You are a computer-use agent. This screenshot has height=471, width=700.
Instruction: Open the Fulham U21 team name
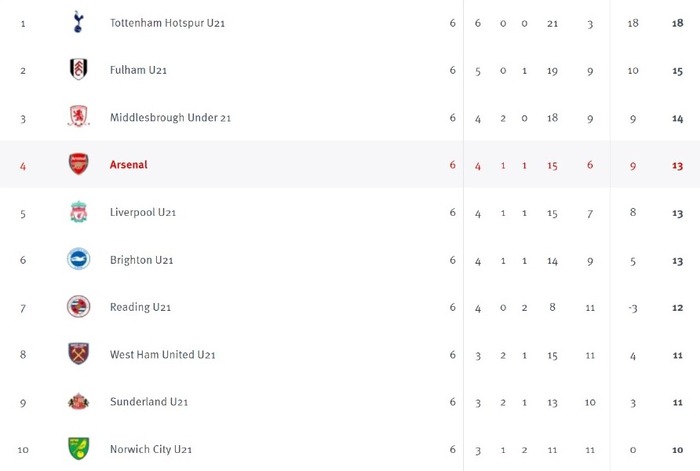click(138, 70)
